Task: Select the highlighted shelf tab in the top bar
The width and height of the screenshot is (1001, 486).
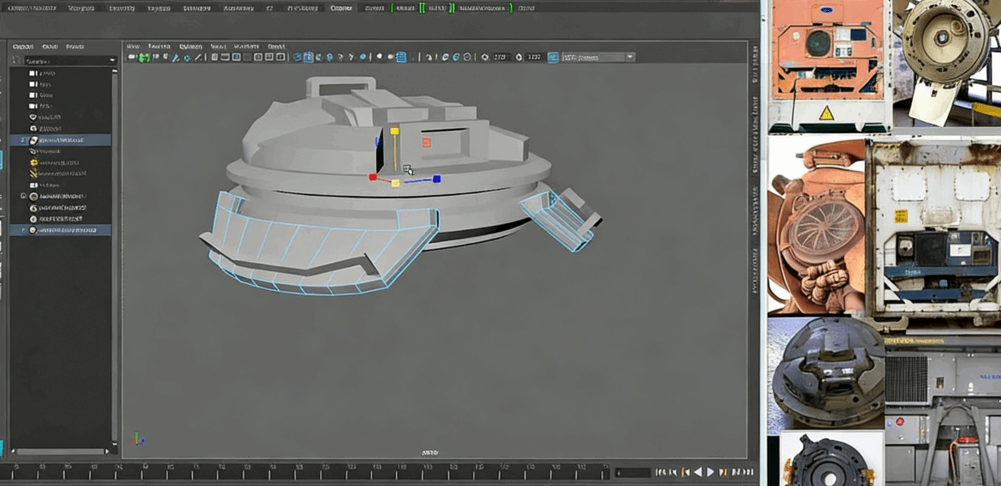Action: 341,7
